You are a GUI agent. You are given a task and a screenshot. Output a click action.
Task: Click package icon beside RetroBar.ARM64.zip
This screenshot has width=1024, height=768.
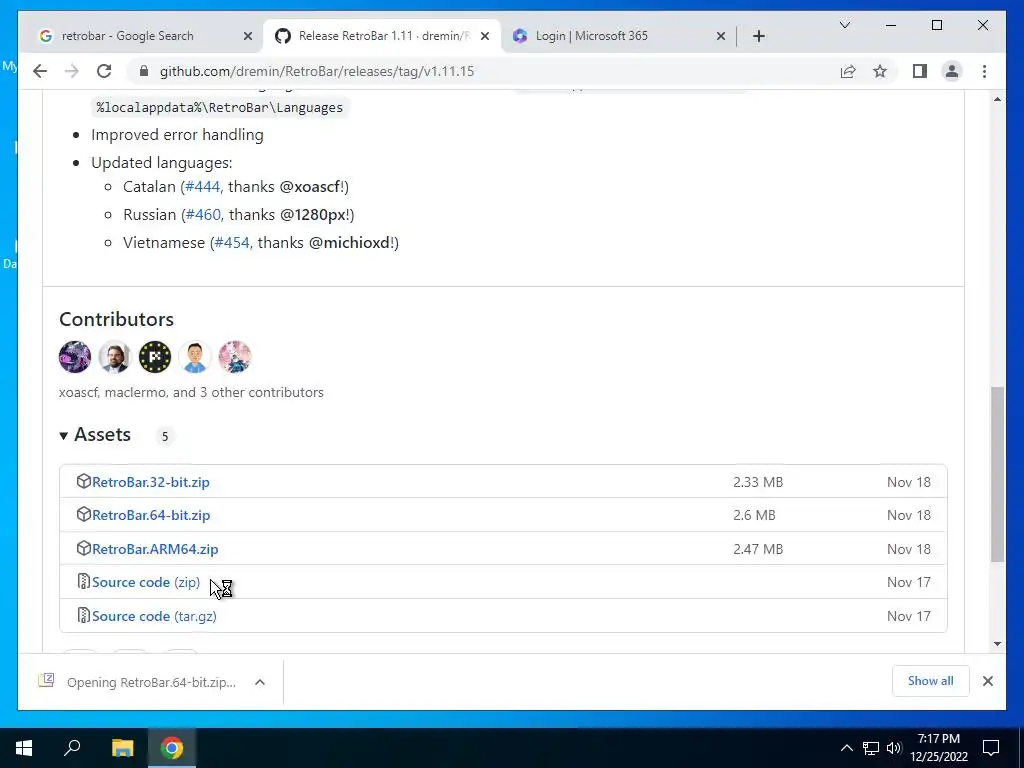tap(83, 549)
